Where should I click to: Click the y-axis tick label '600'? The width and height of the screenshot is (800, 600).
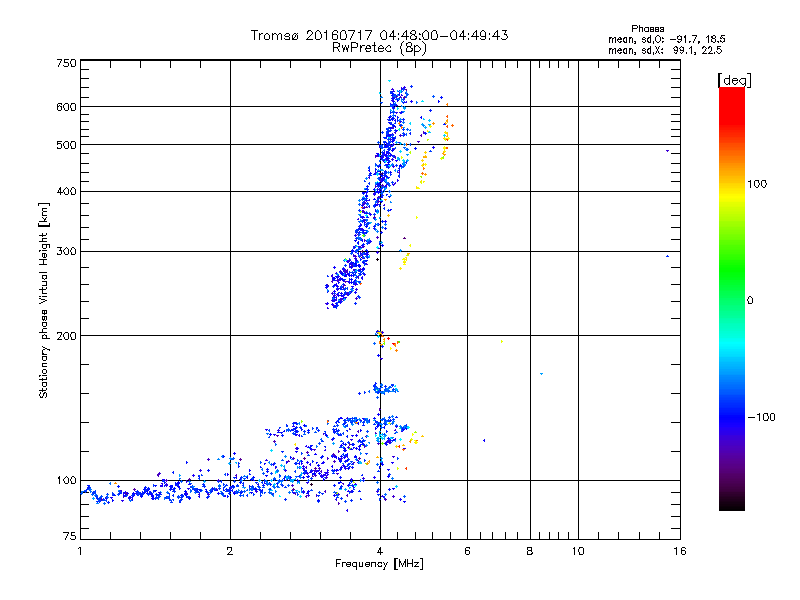click(66, 107)
